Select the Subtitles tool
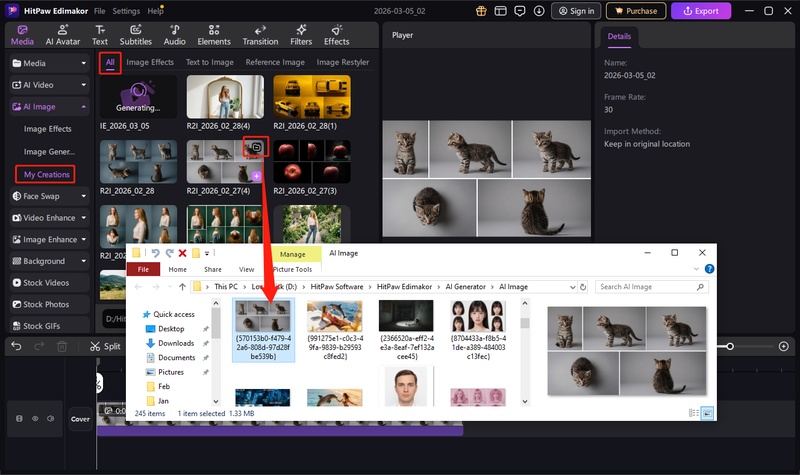 135,35
